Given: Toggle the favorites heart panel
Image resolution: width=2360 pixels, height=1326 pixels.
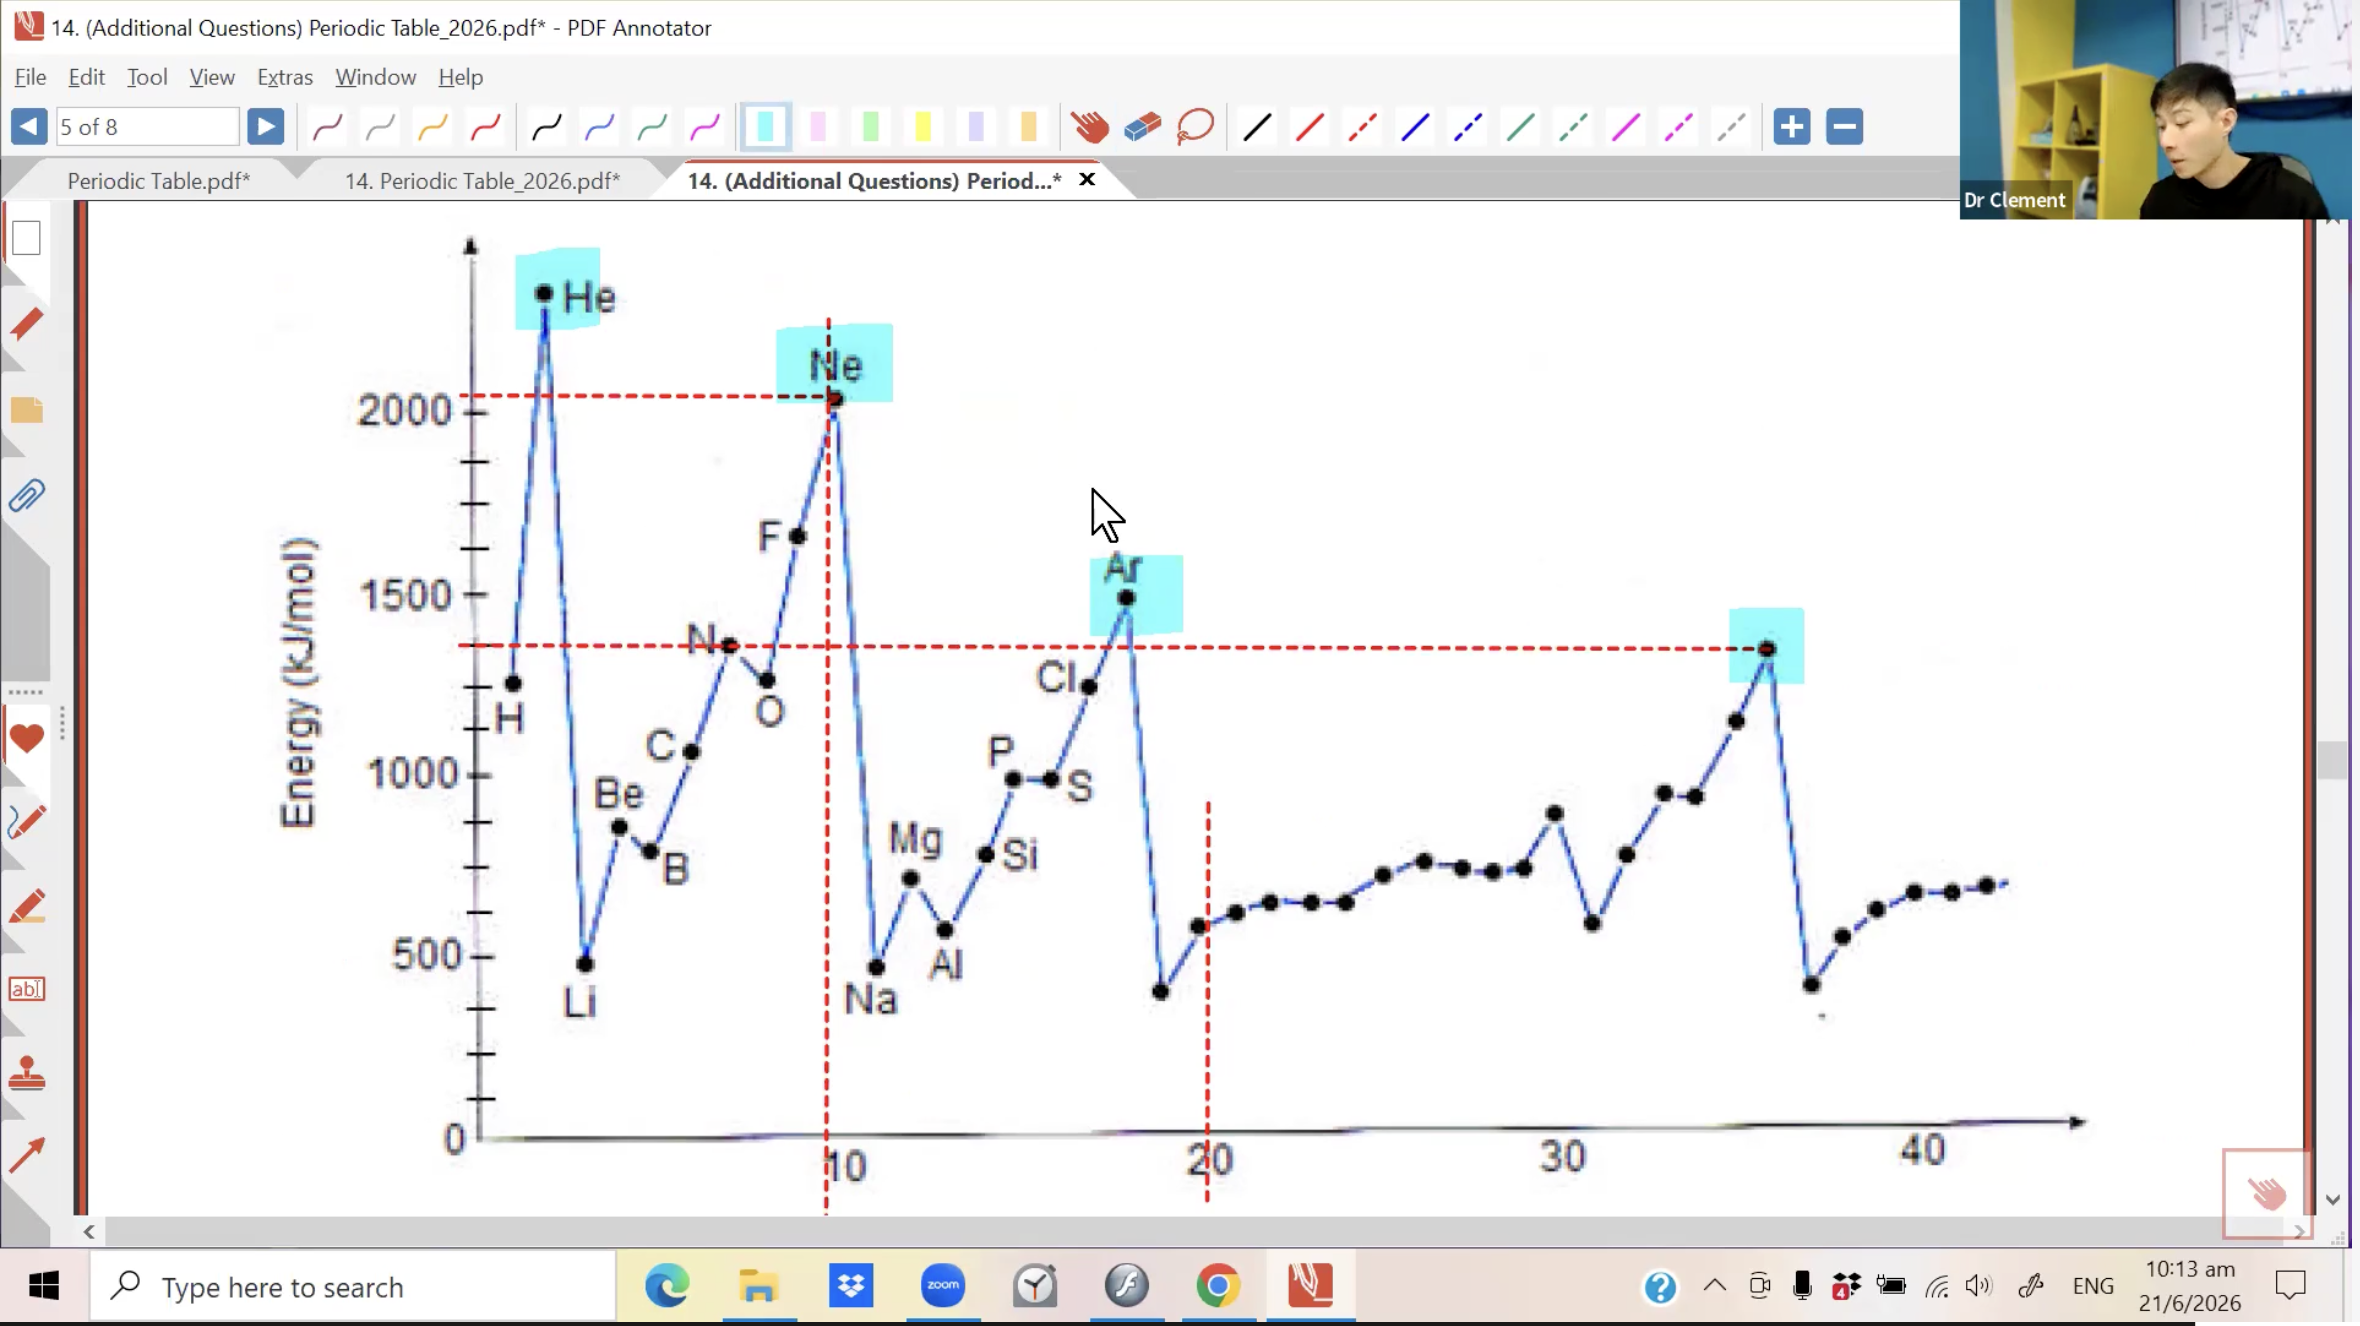Looking at the screenshot, I should point(27,739).
